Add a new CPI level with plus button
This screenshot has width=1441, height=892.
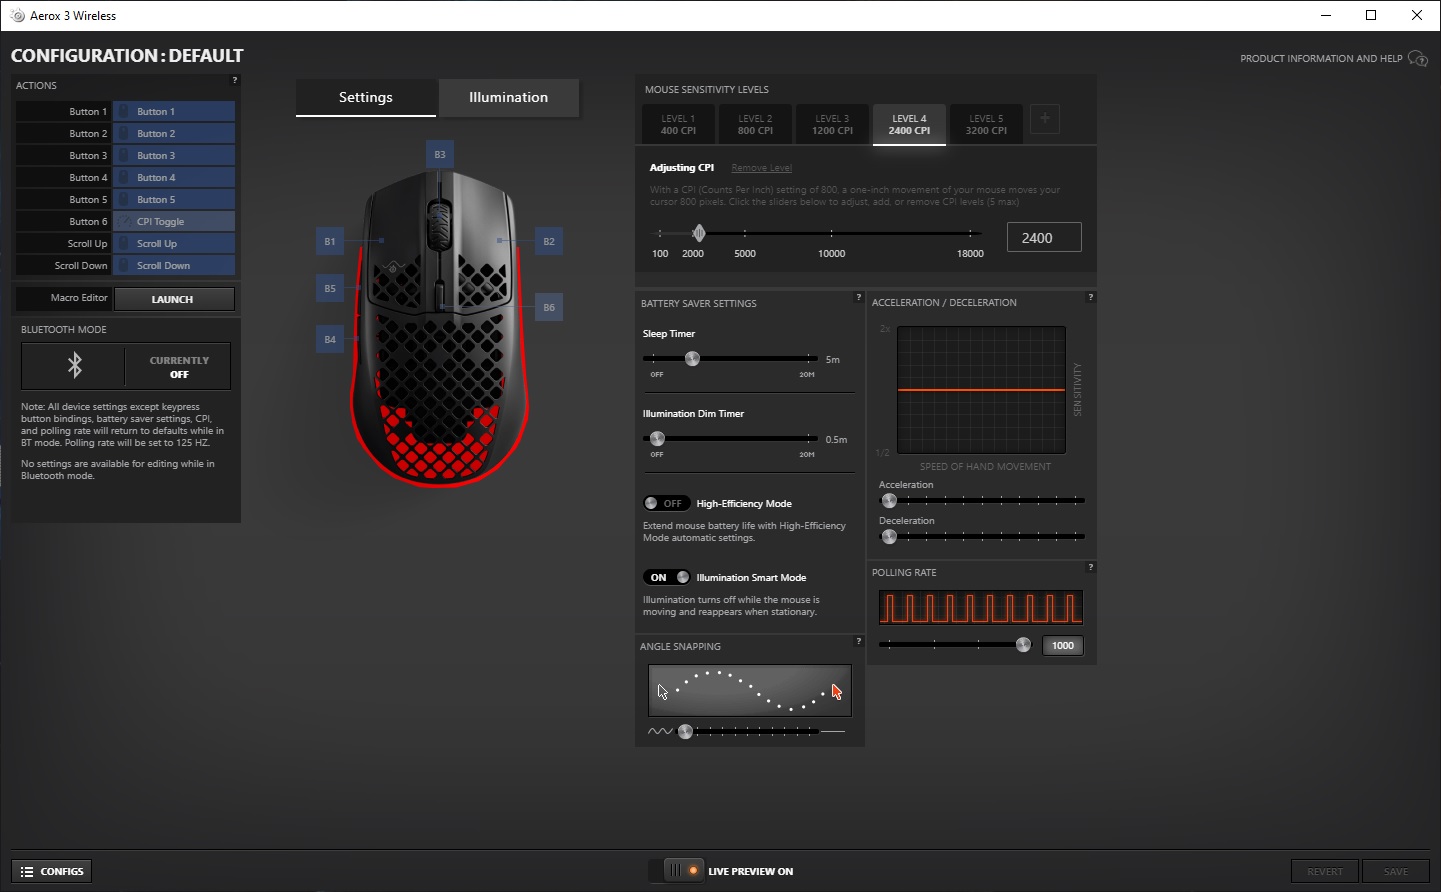click(x=1045, y=119)
